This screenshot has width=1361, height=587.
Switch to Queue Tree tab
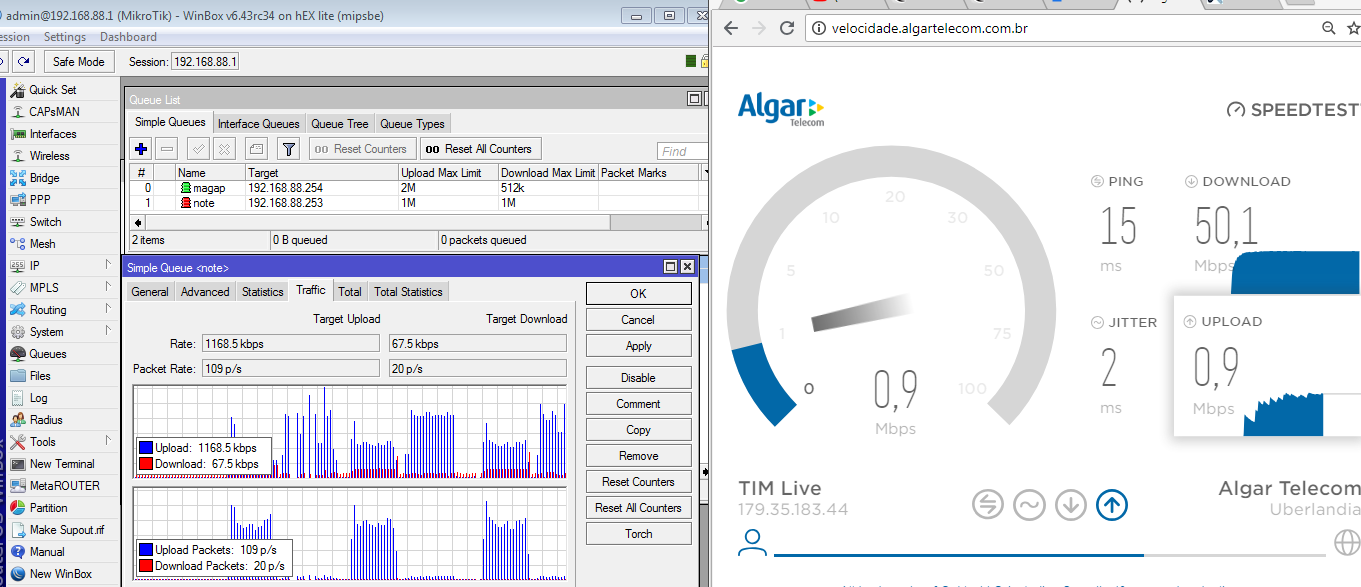[x=340, y=124]
